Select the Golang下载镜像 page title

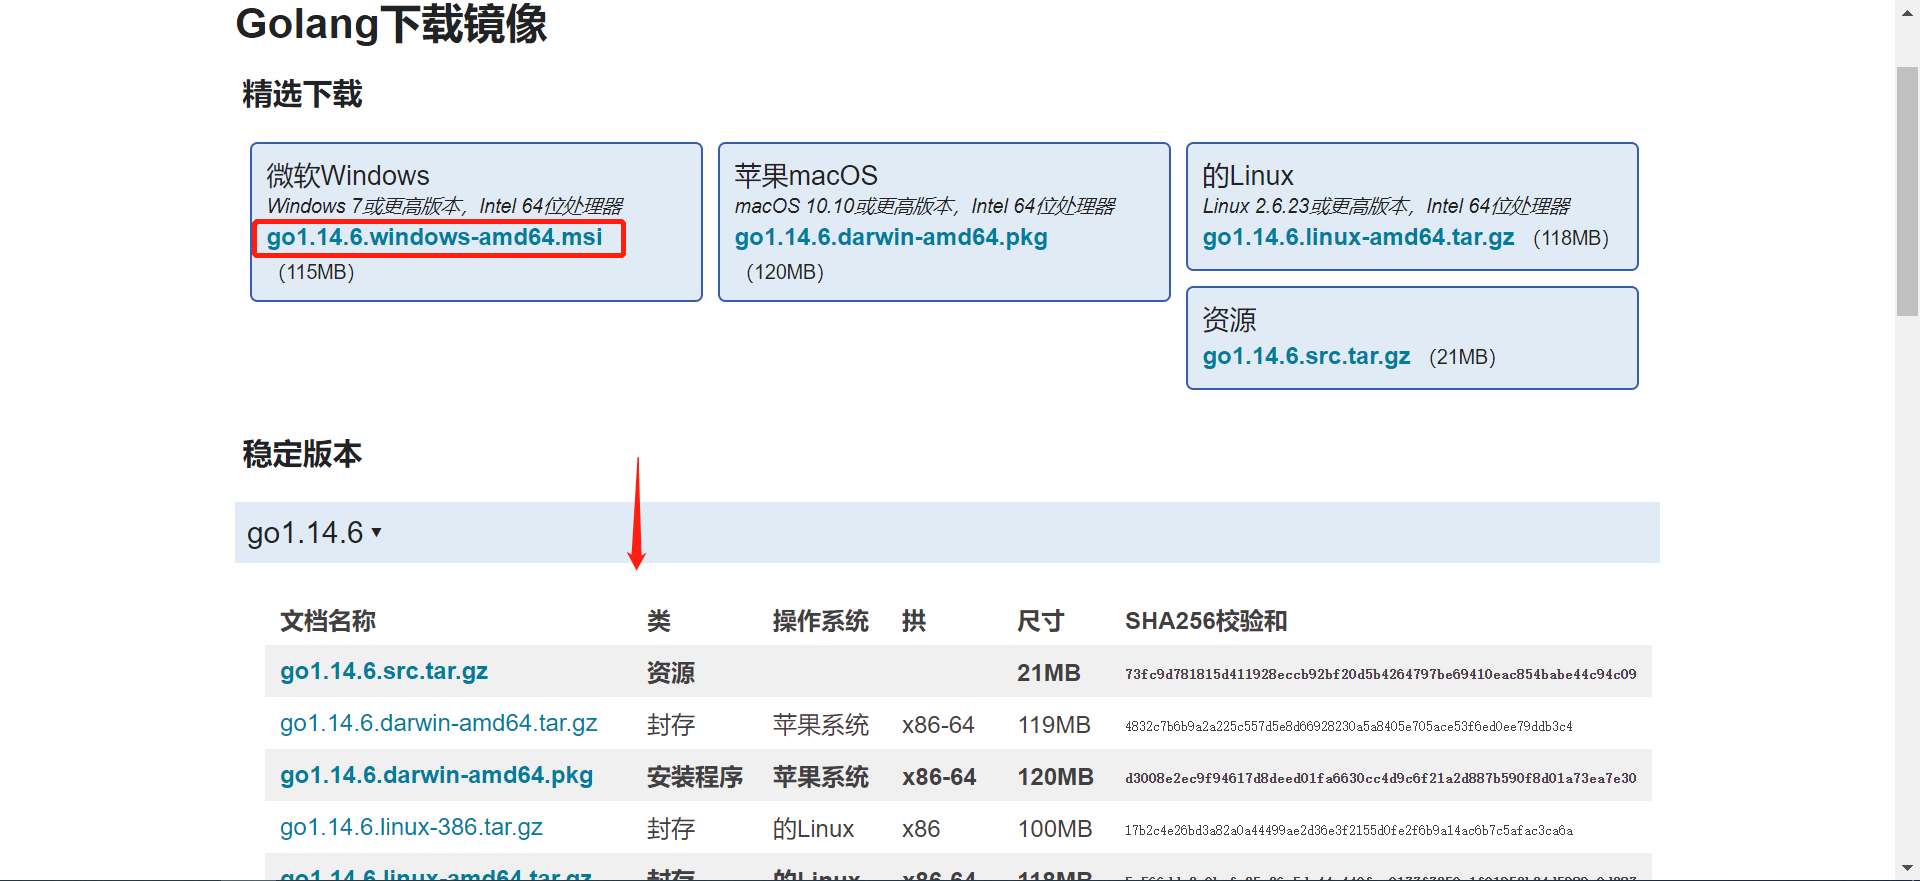pyautogui.click(x=391, y=24)
